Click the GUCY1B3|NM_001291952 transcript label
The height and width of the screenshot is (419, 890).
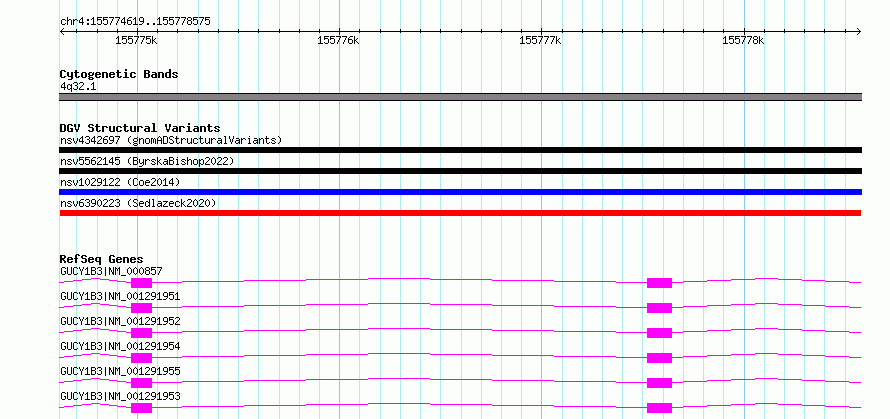pyautogui.click(x=120, y=321)
